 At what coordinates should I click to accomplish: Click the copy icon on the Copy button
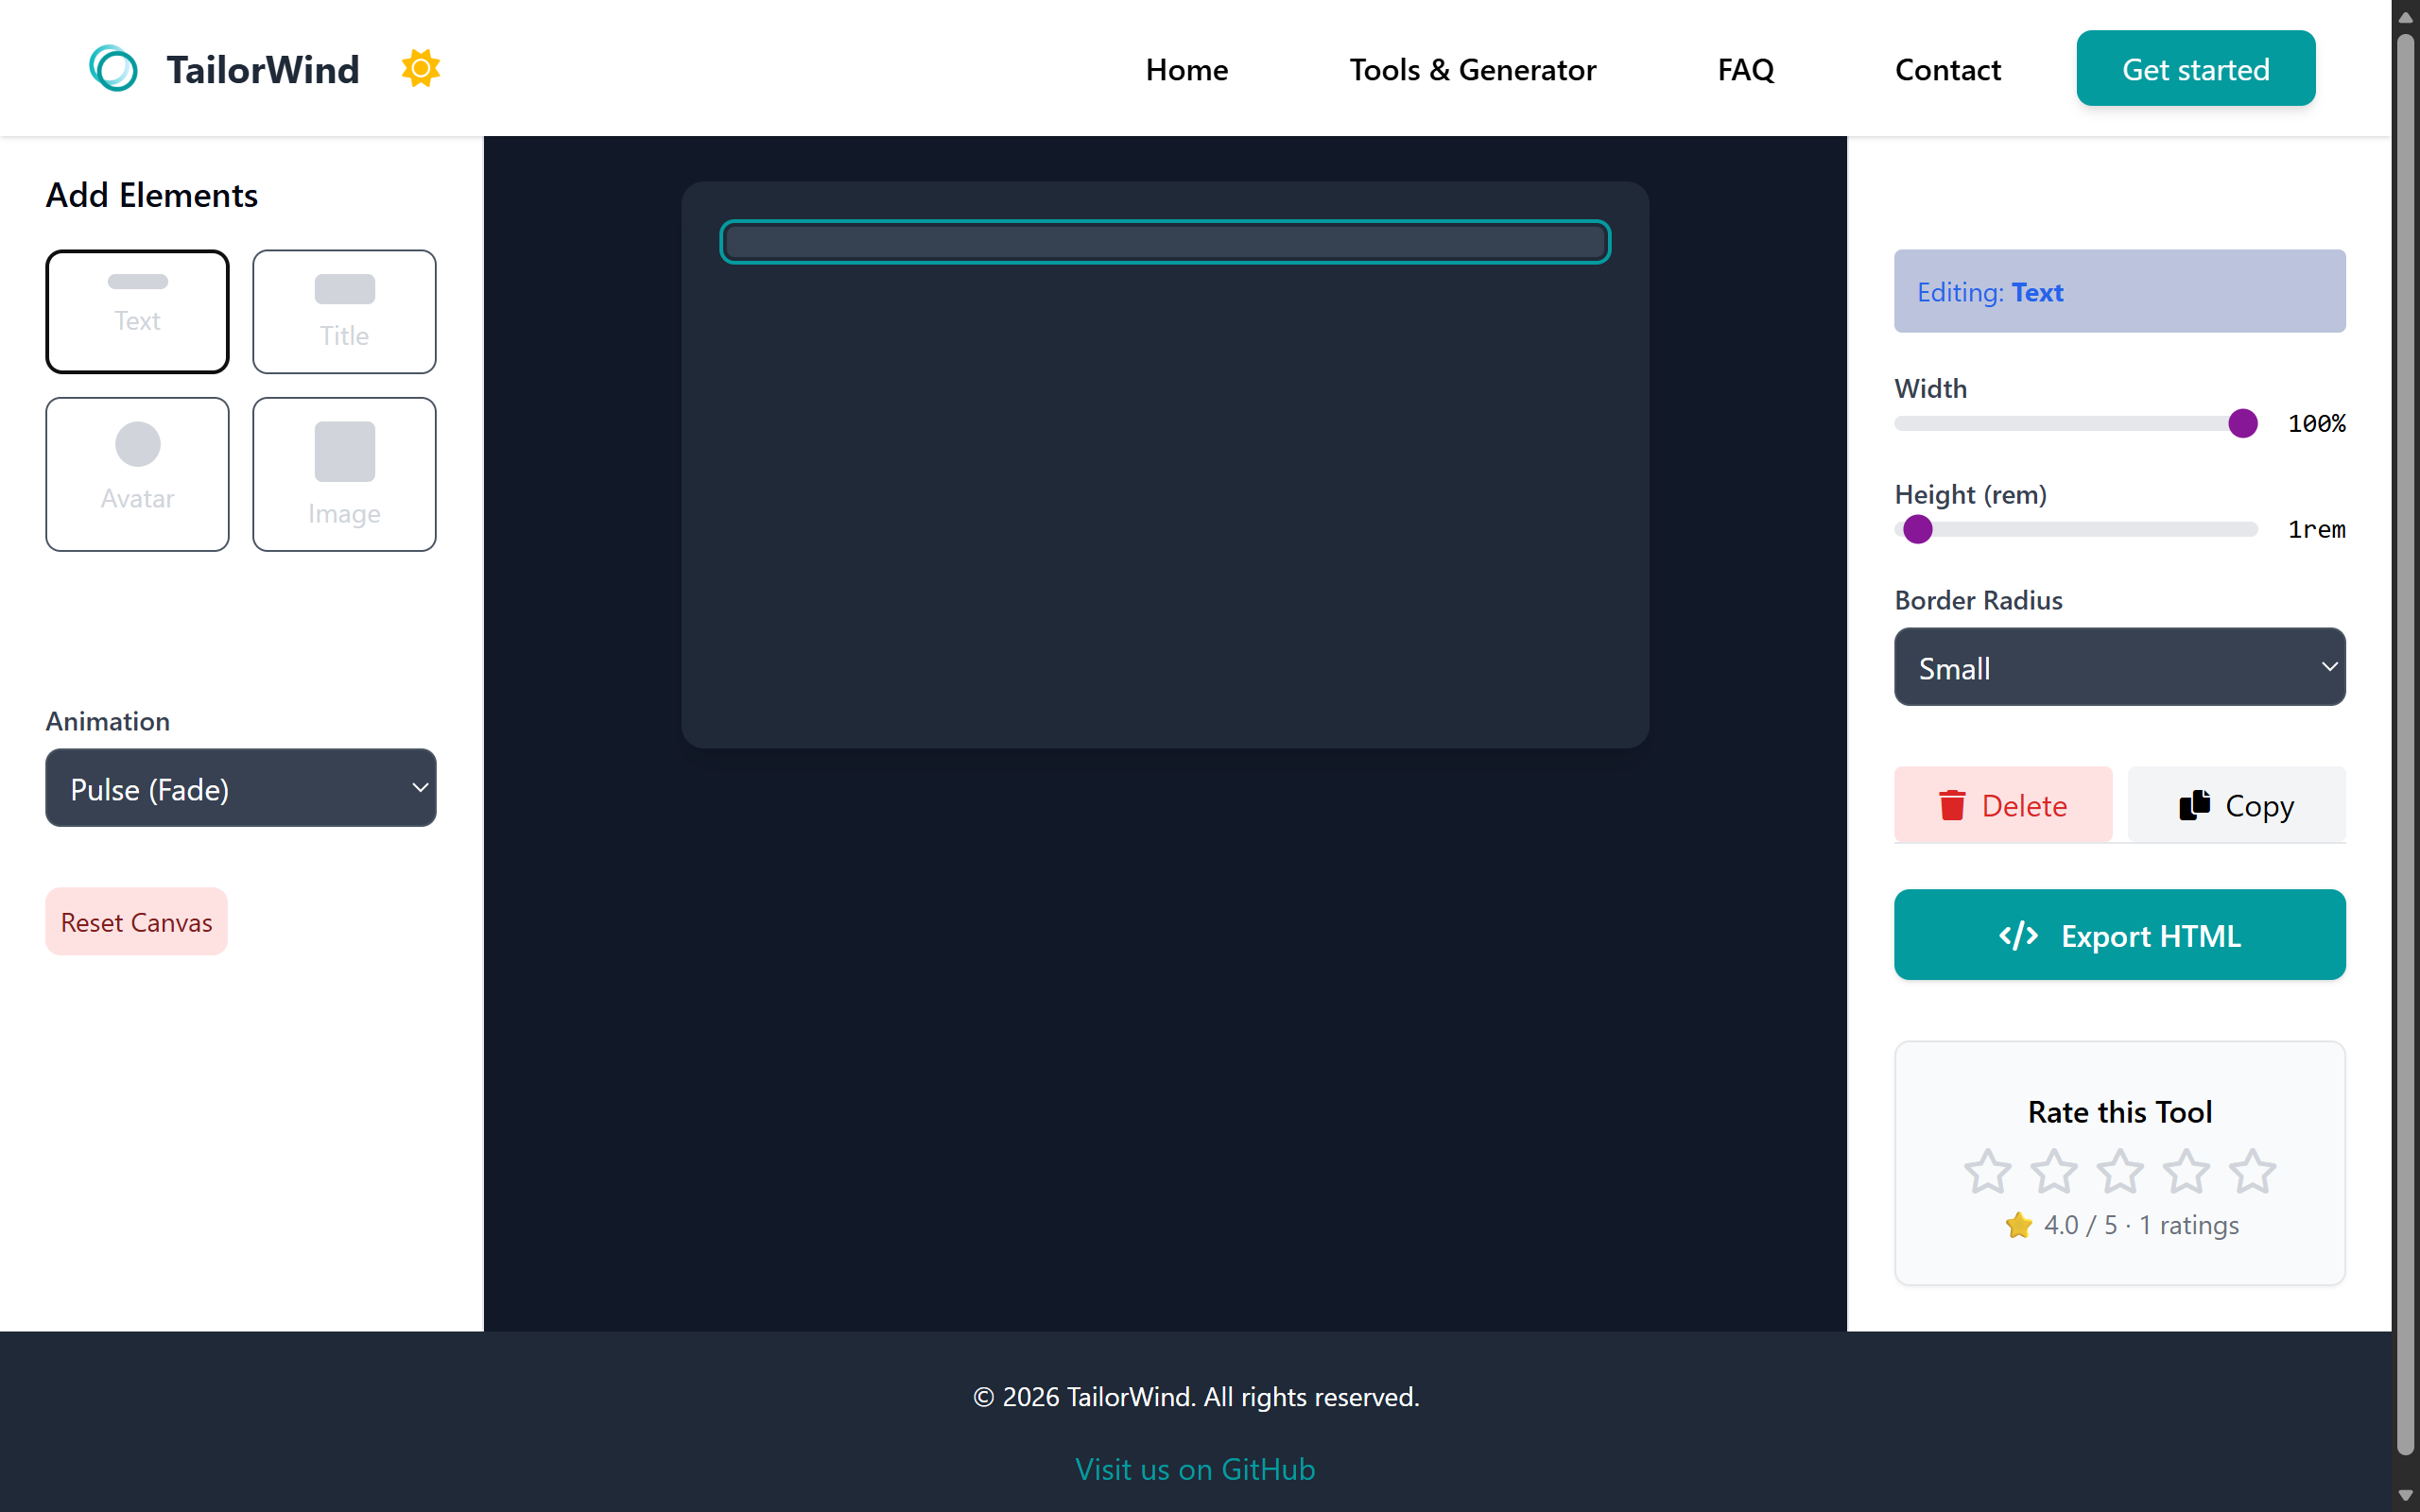[x=2194, y=805]
